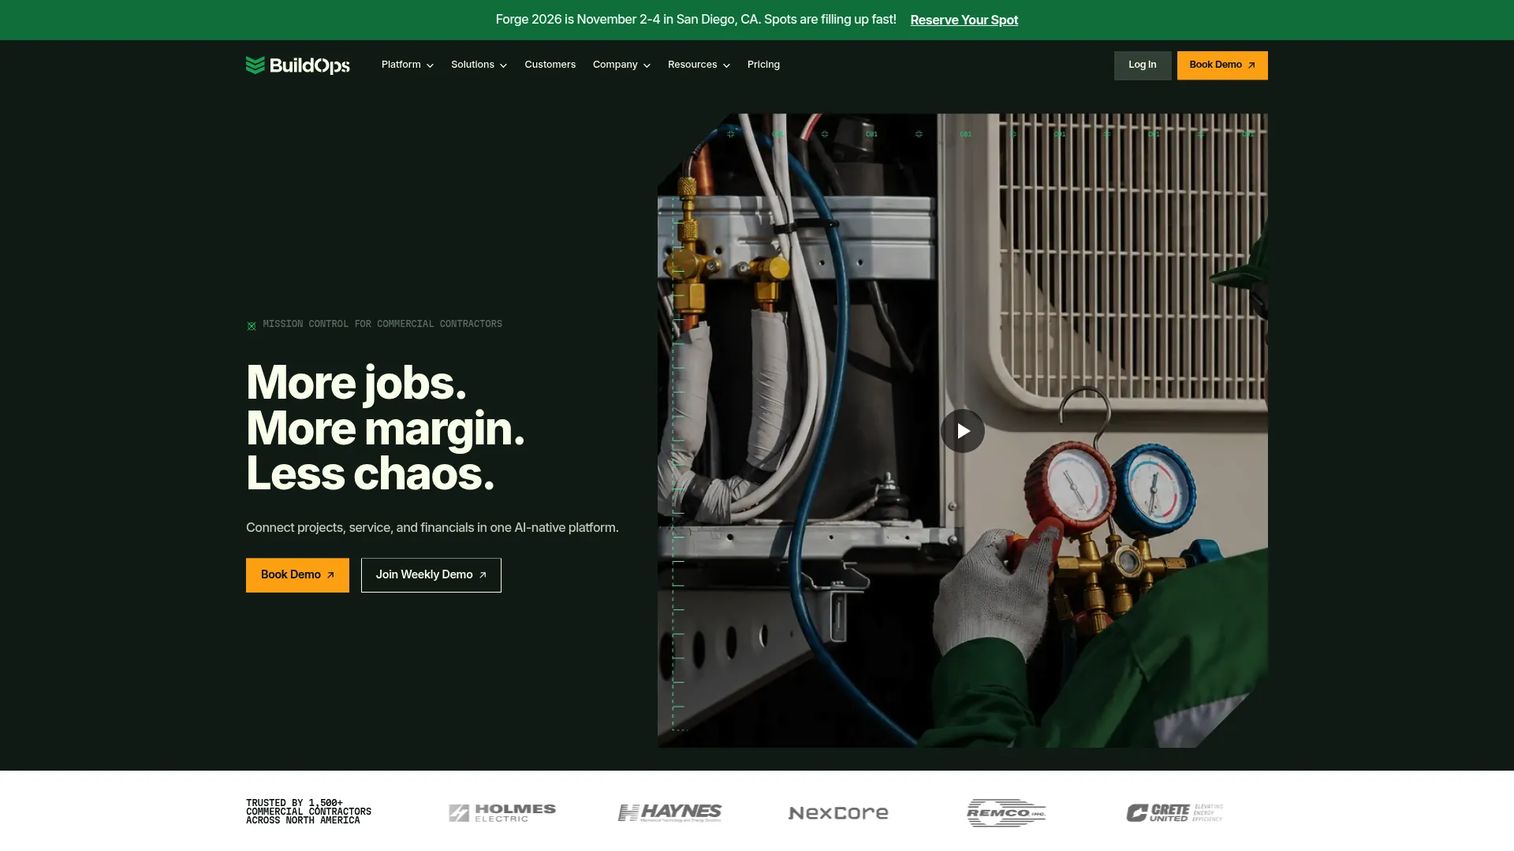
Task: Go to the Customers page
Action: (x=550, y=65)
